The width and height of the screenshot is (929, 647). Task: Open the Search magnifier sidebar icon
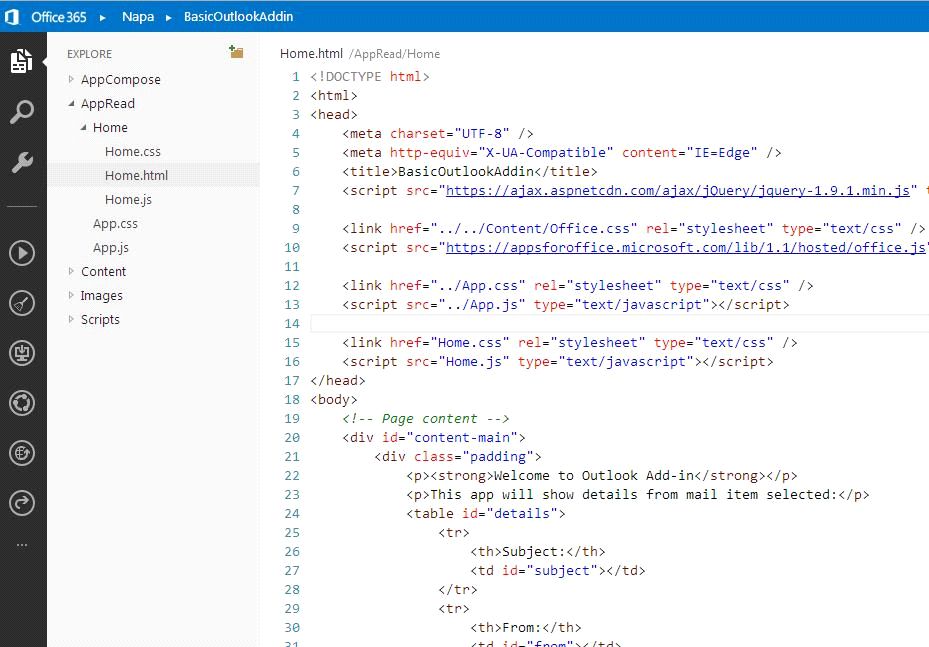point(22,111)
